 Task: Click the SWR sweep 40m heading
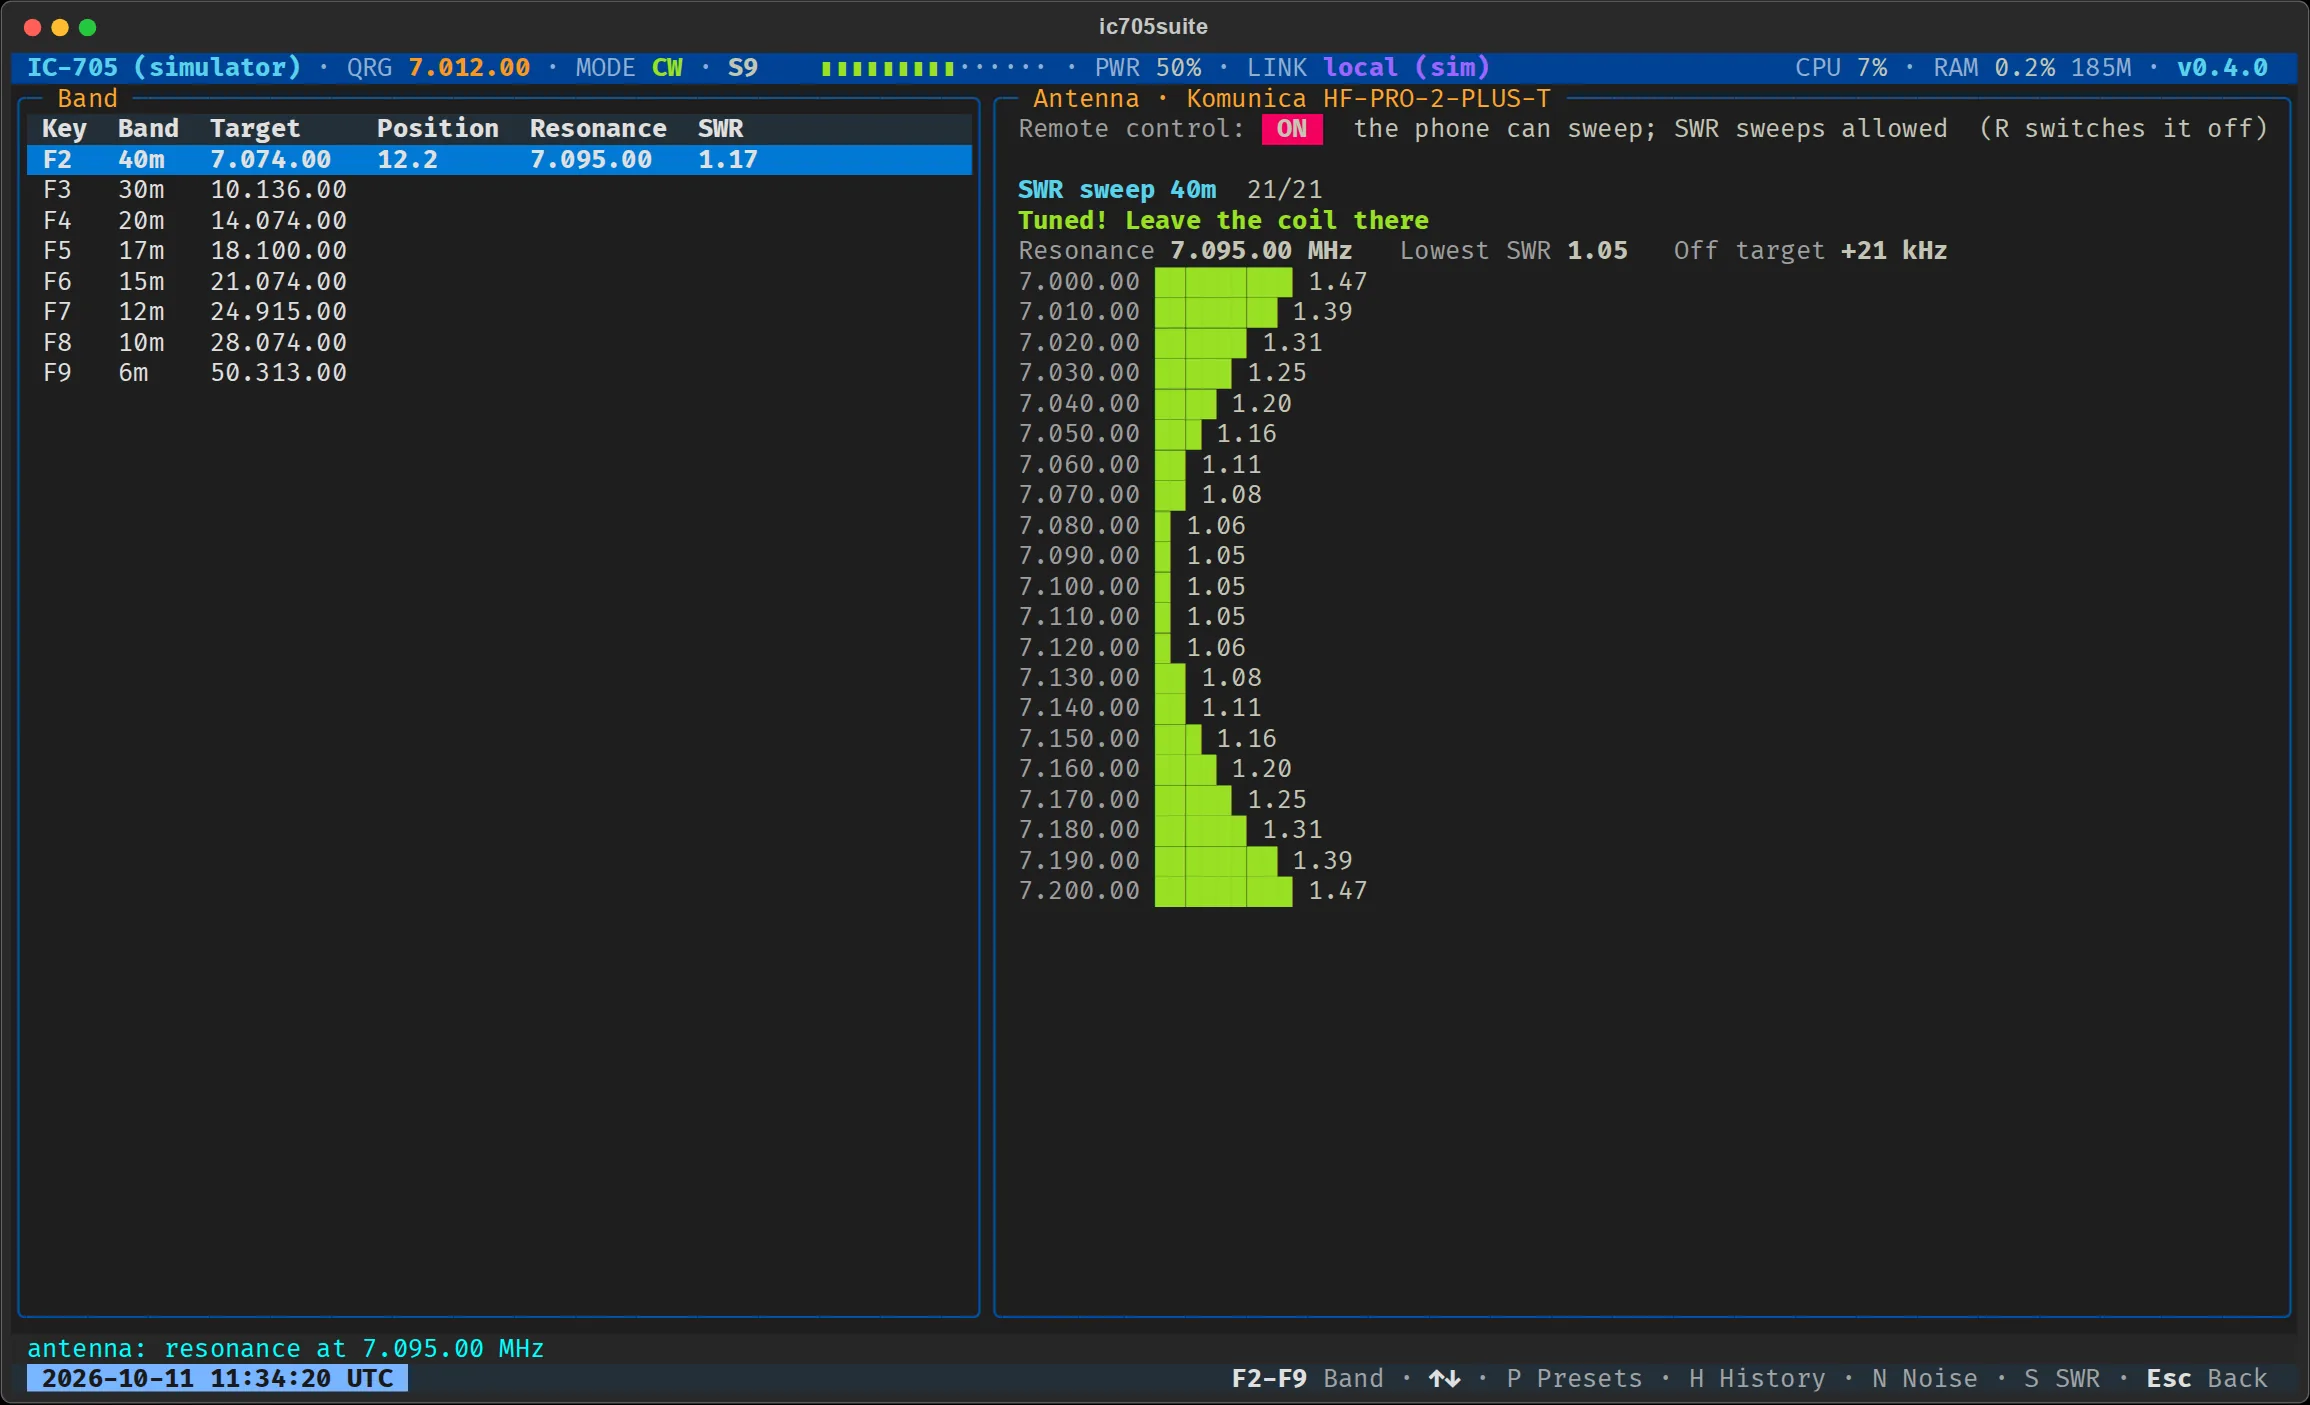pyautogui.click(x=1117, y=190)
